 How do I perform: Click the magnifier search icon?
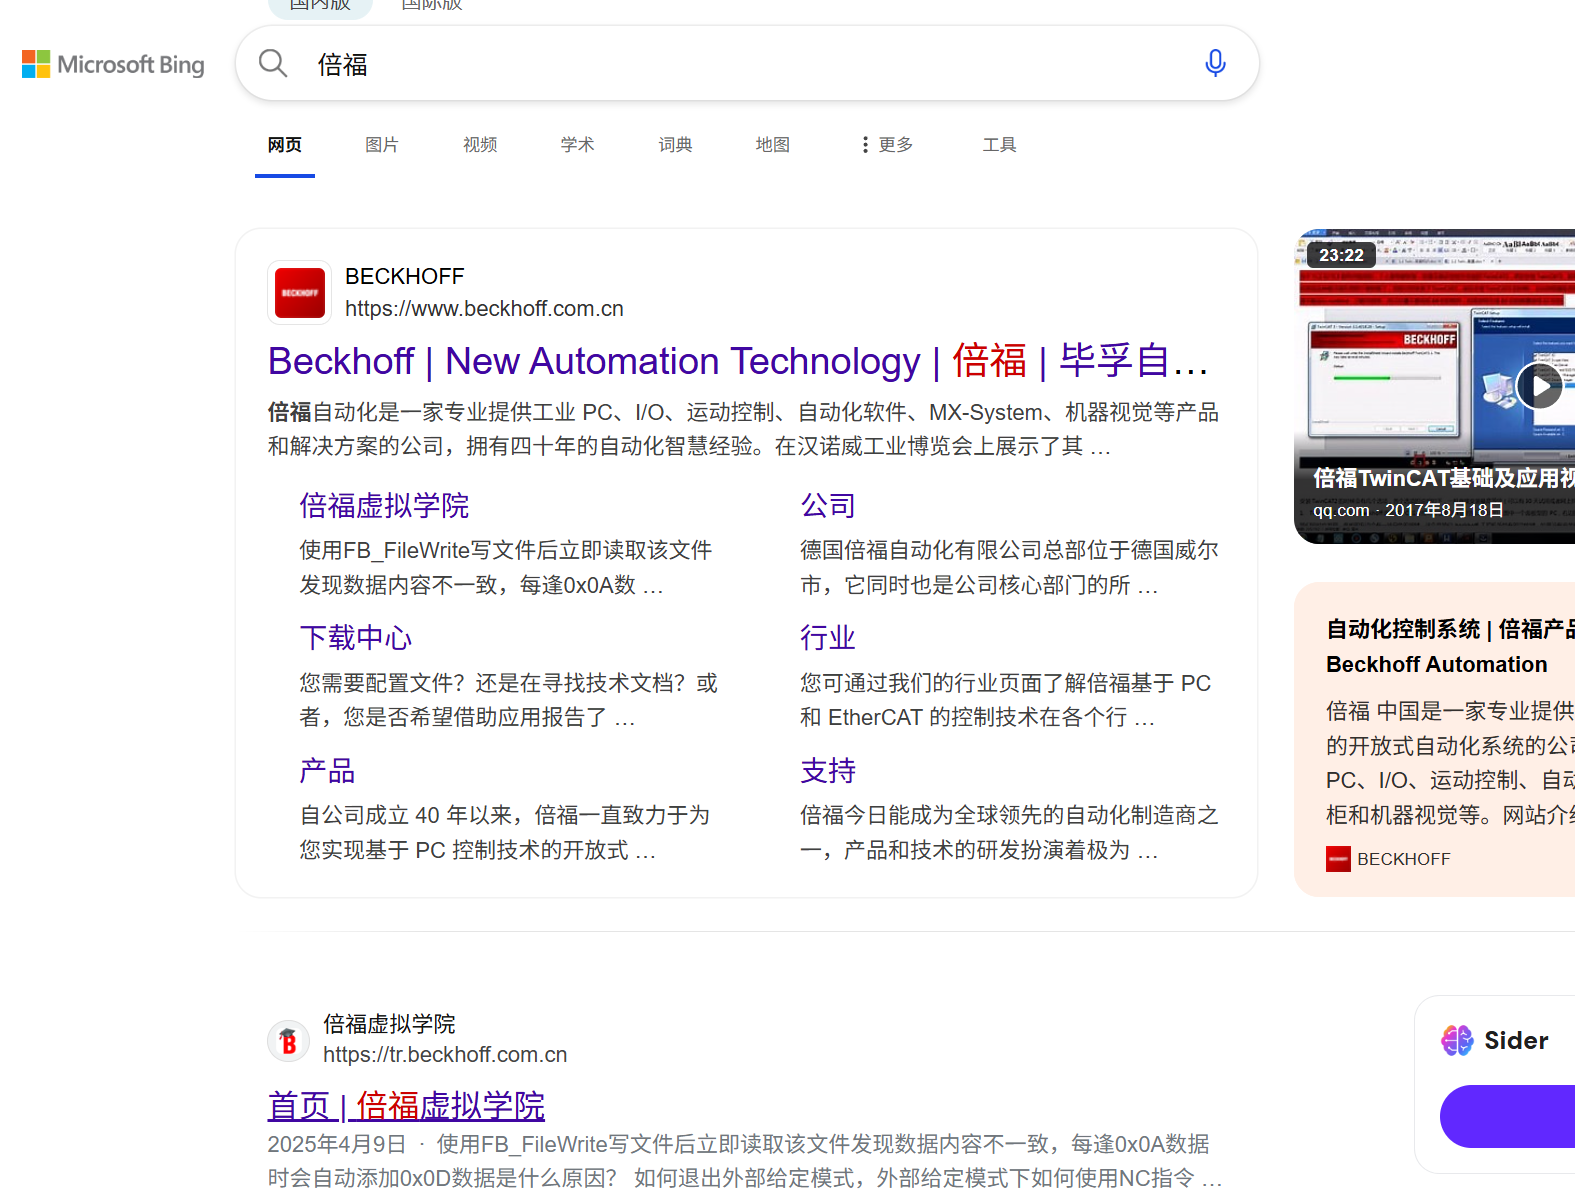pos(273,64)
